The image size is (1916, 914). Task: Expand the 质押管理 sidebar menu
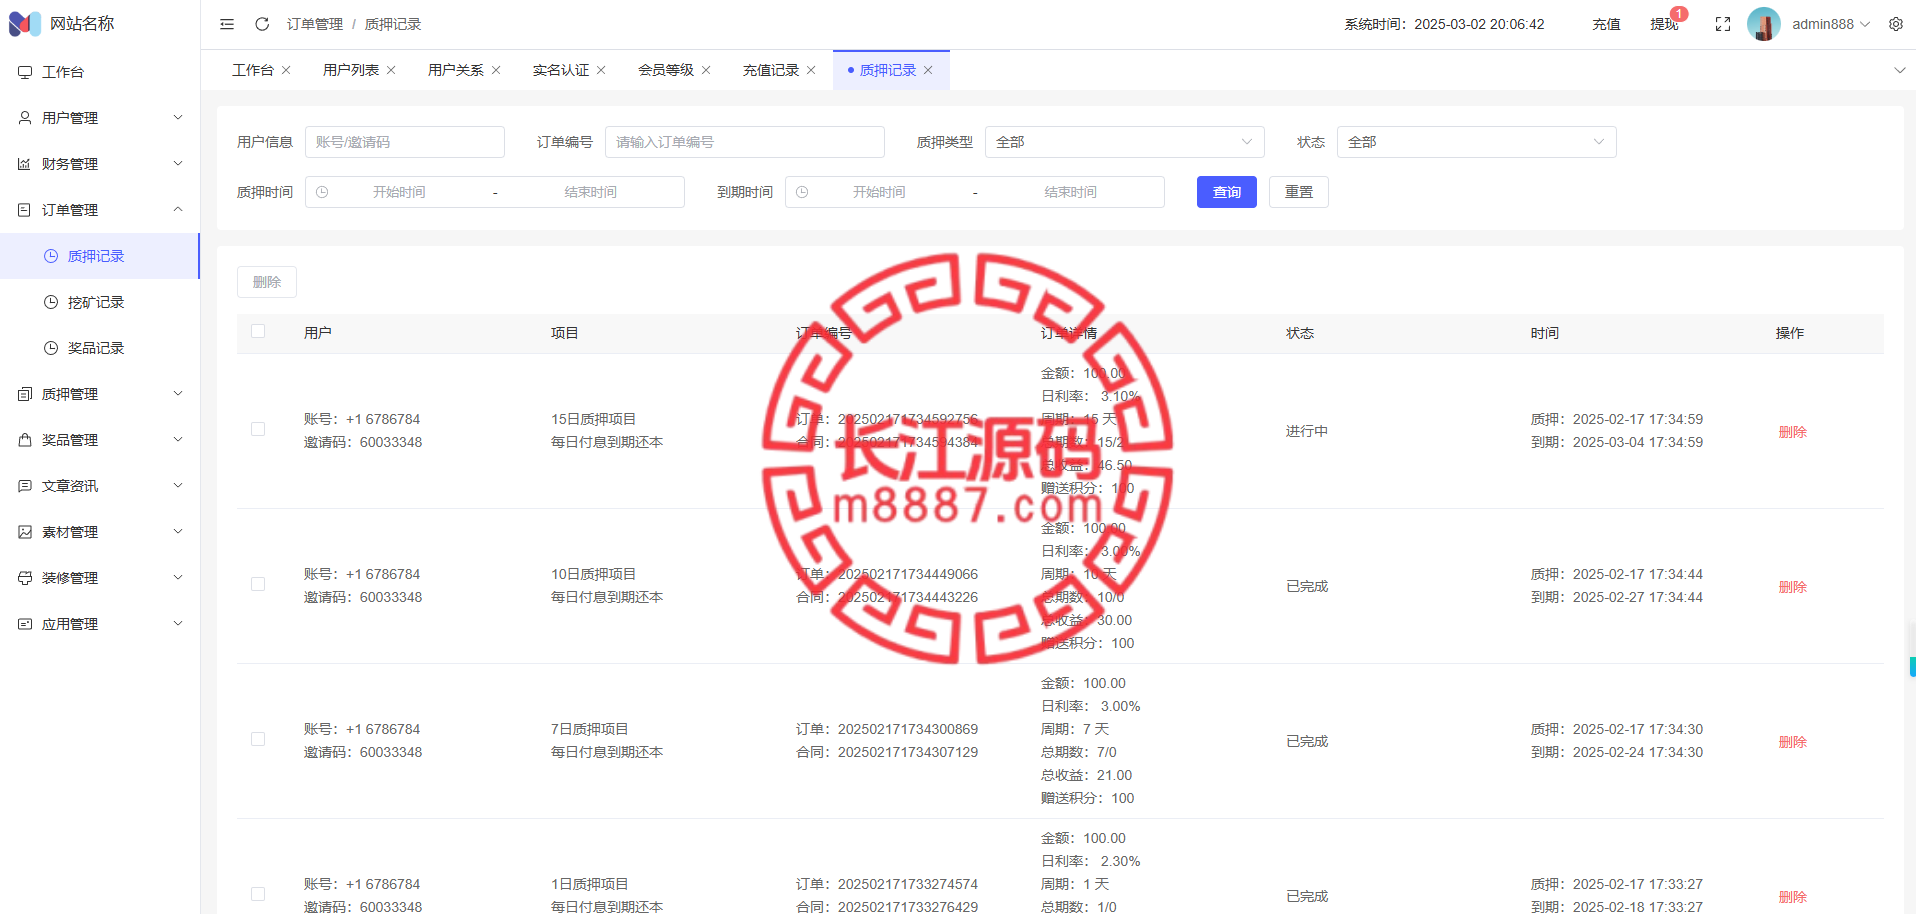(x=100, y=394)
